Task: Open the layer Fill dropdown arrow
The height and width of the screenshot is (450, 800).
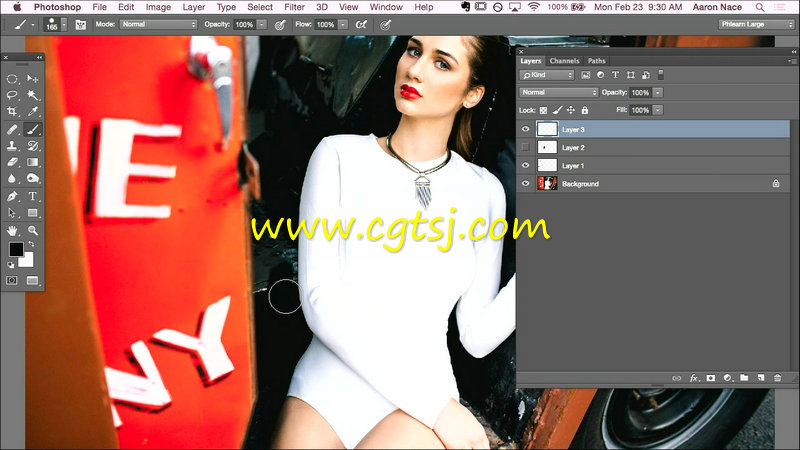Action: pyautogui.click(x=658, y=110)
